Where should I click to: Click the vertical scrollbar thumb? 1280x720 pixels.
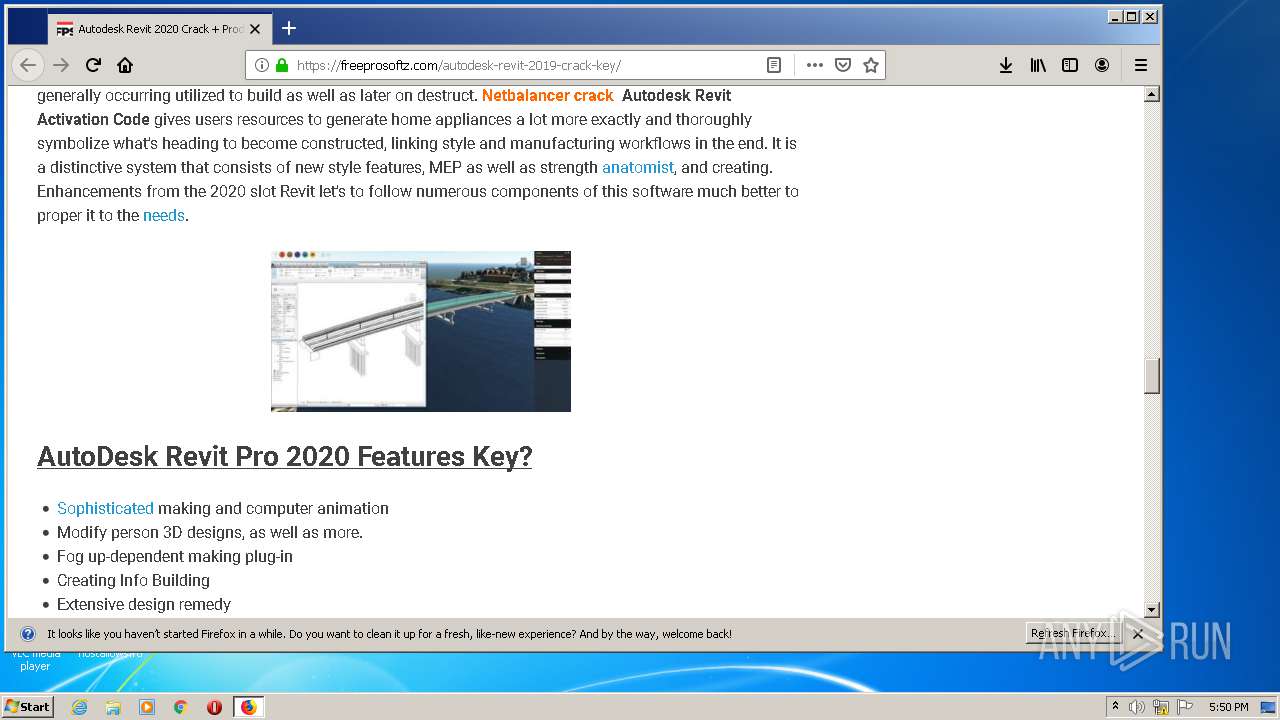coord(1152,376)
